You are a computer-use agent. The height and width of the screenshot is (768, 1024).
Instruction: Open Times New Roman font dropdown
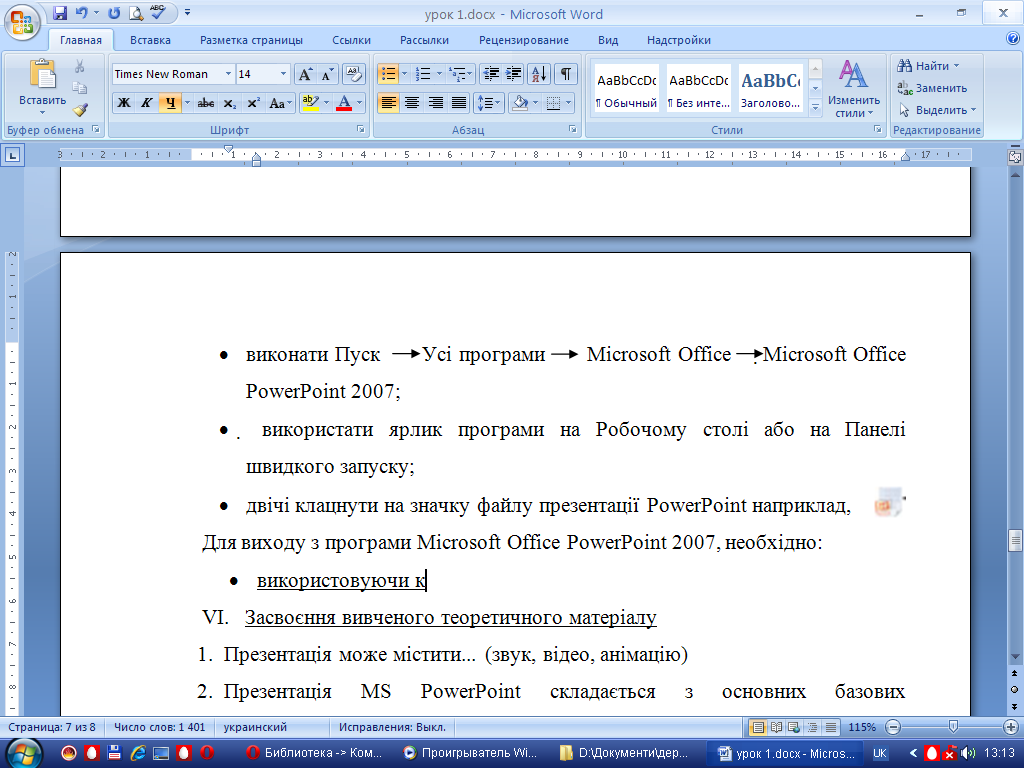(x=229, y=74)
